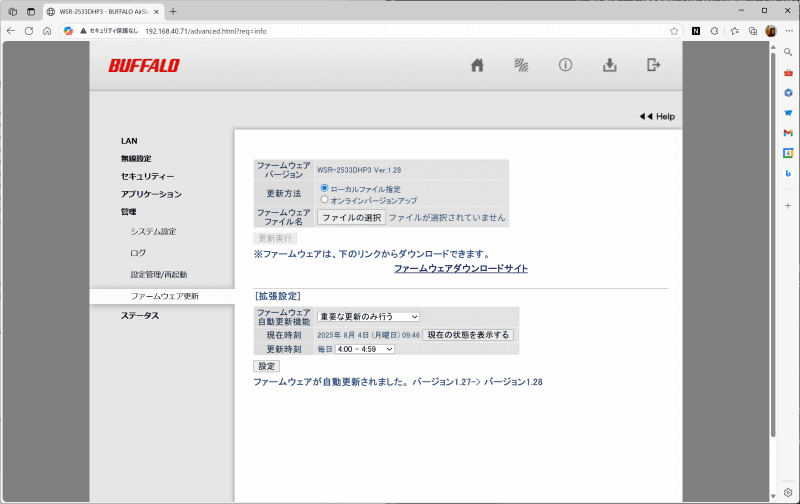Open a new browser tab
Screen dimensions: 800x504
(x=173, y=11)
